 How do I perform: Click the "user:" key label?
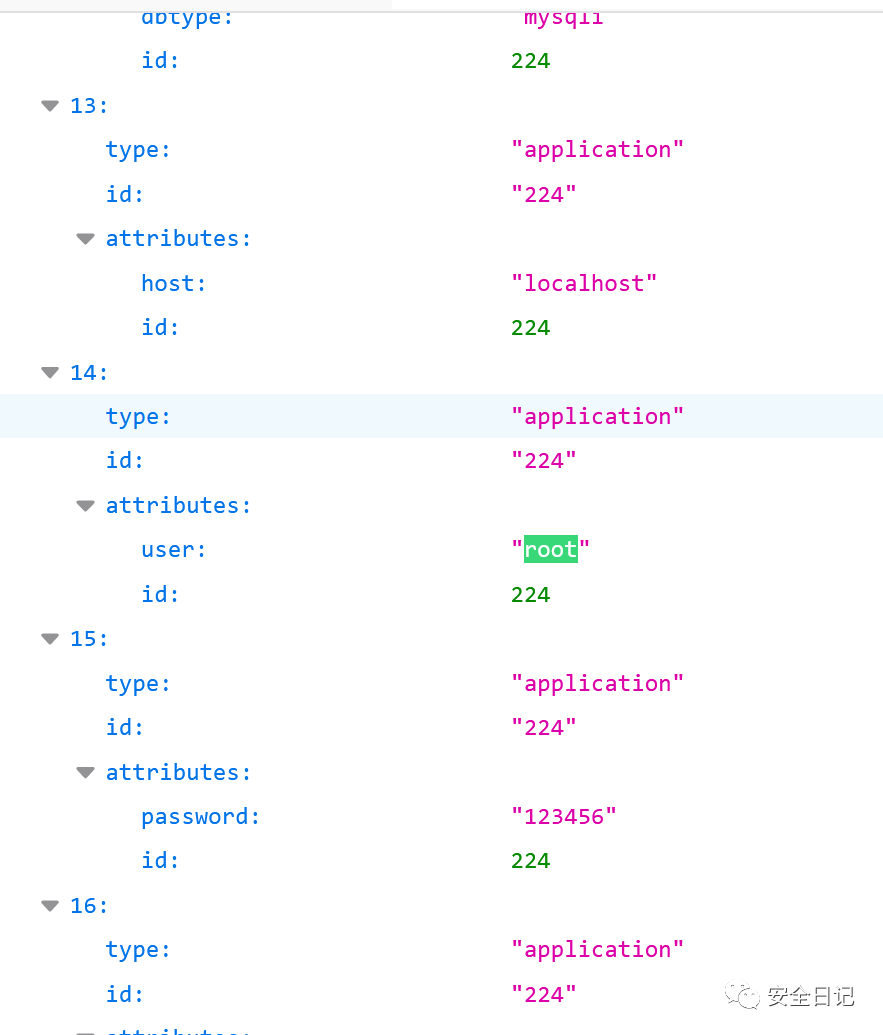pos(173,550)
